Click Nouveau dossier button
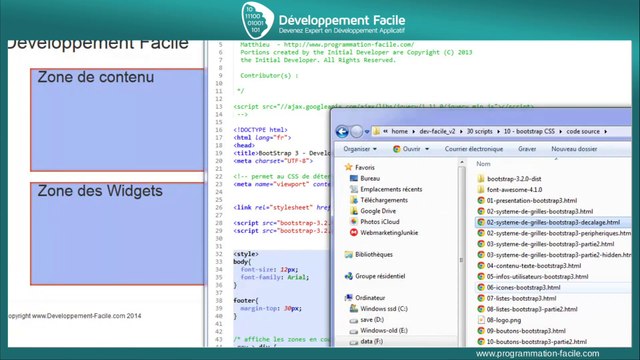Image resolution: width=640 pixels, height=360 pixels. [x=574, y=149]
